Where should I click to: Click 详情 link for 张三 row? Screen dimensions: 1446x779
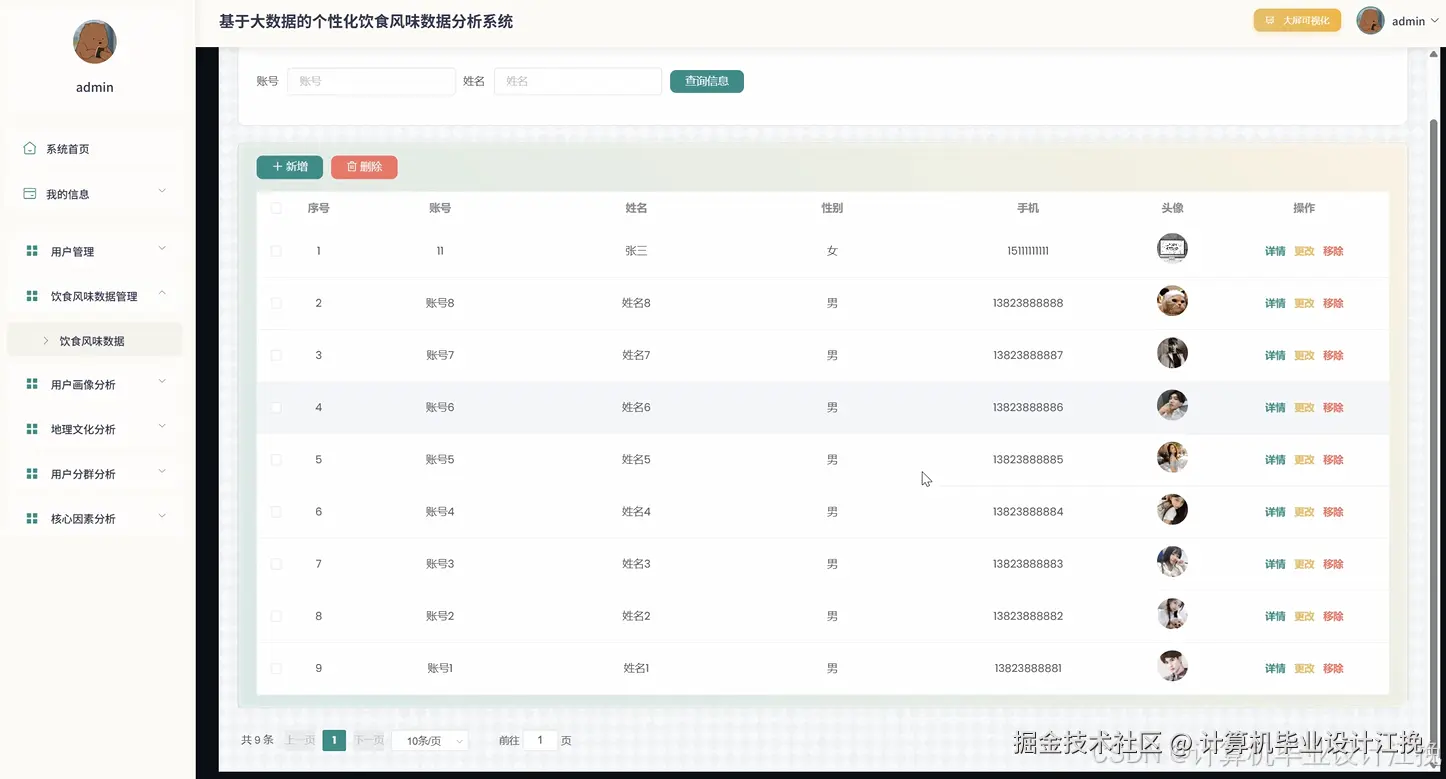point(1275,251)
